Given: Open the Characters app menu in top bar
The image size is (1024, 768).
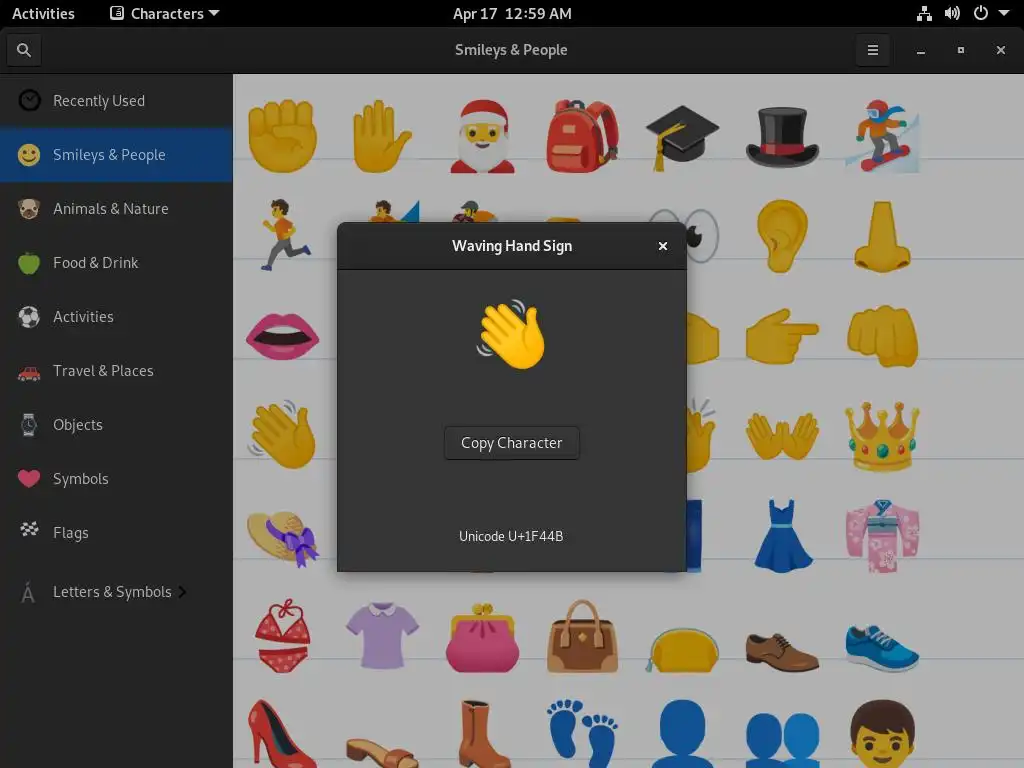Looking at the screenshot, I should point(165,13).
